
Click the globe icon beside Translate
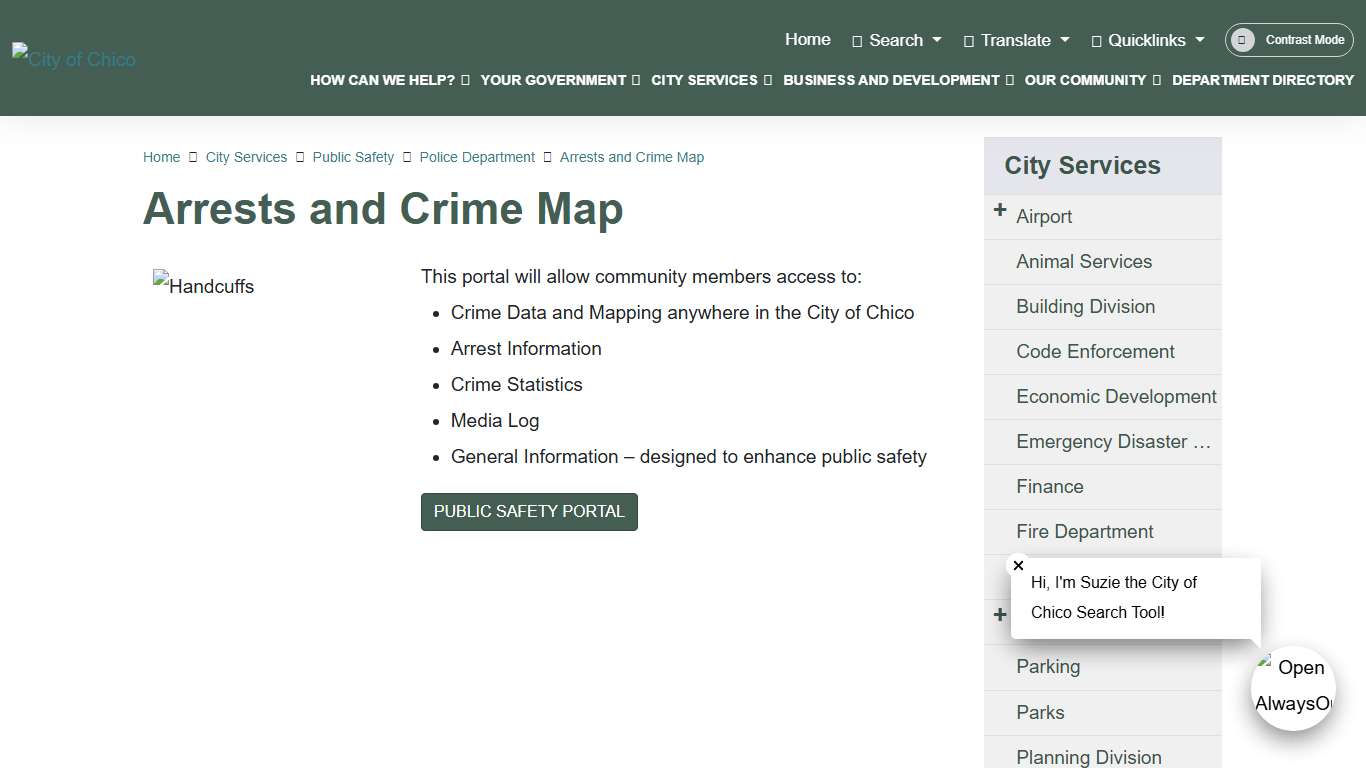967,40
